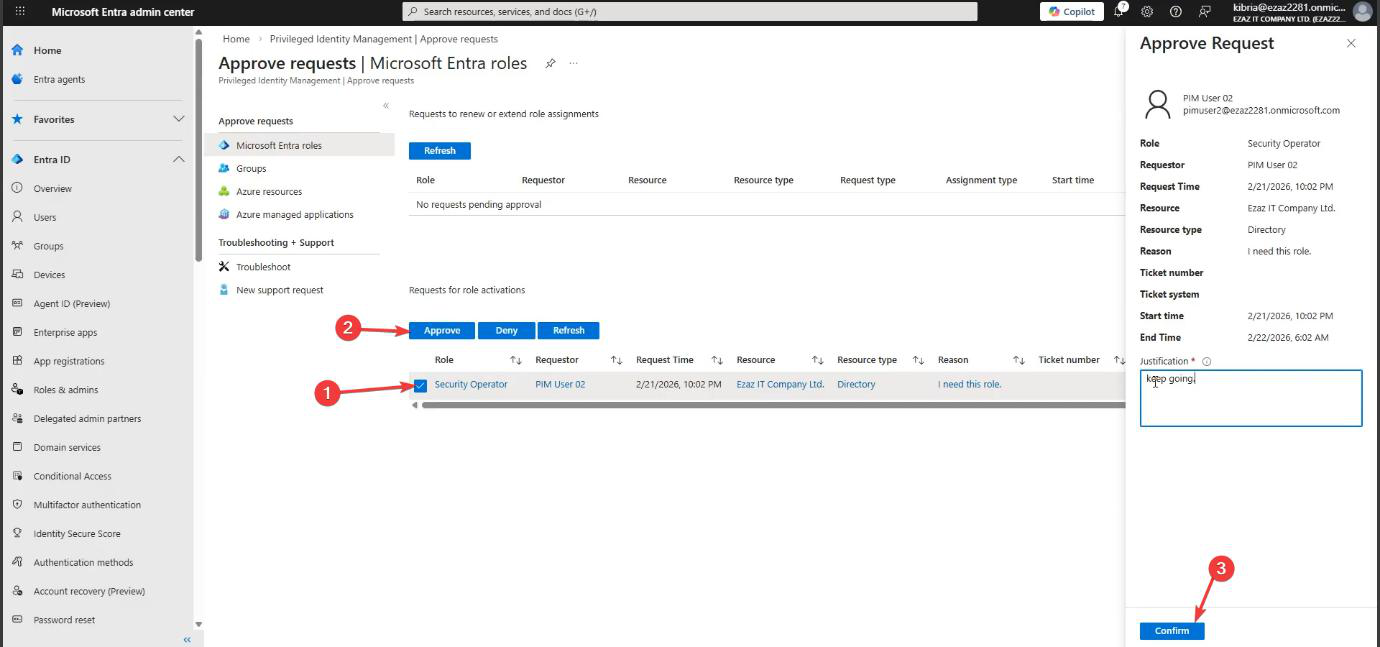
Task: Sort by Role column arrows
Action: pos(516,360)
